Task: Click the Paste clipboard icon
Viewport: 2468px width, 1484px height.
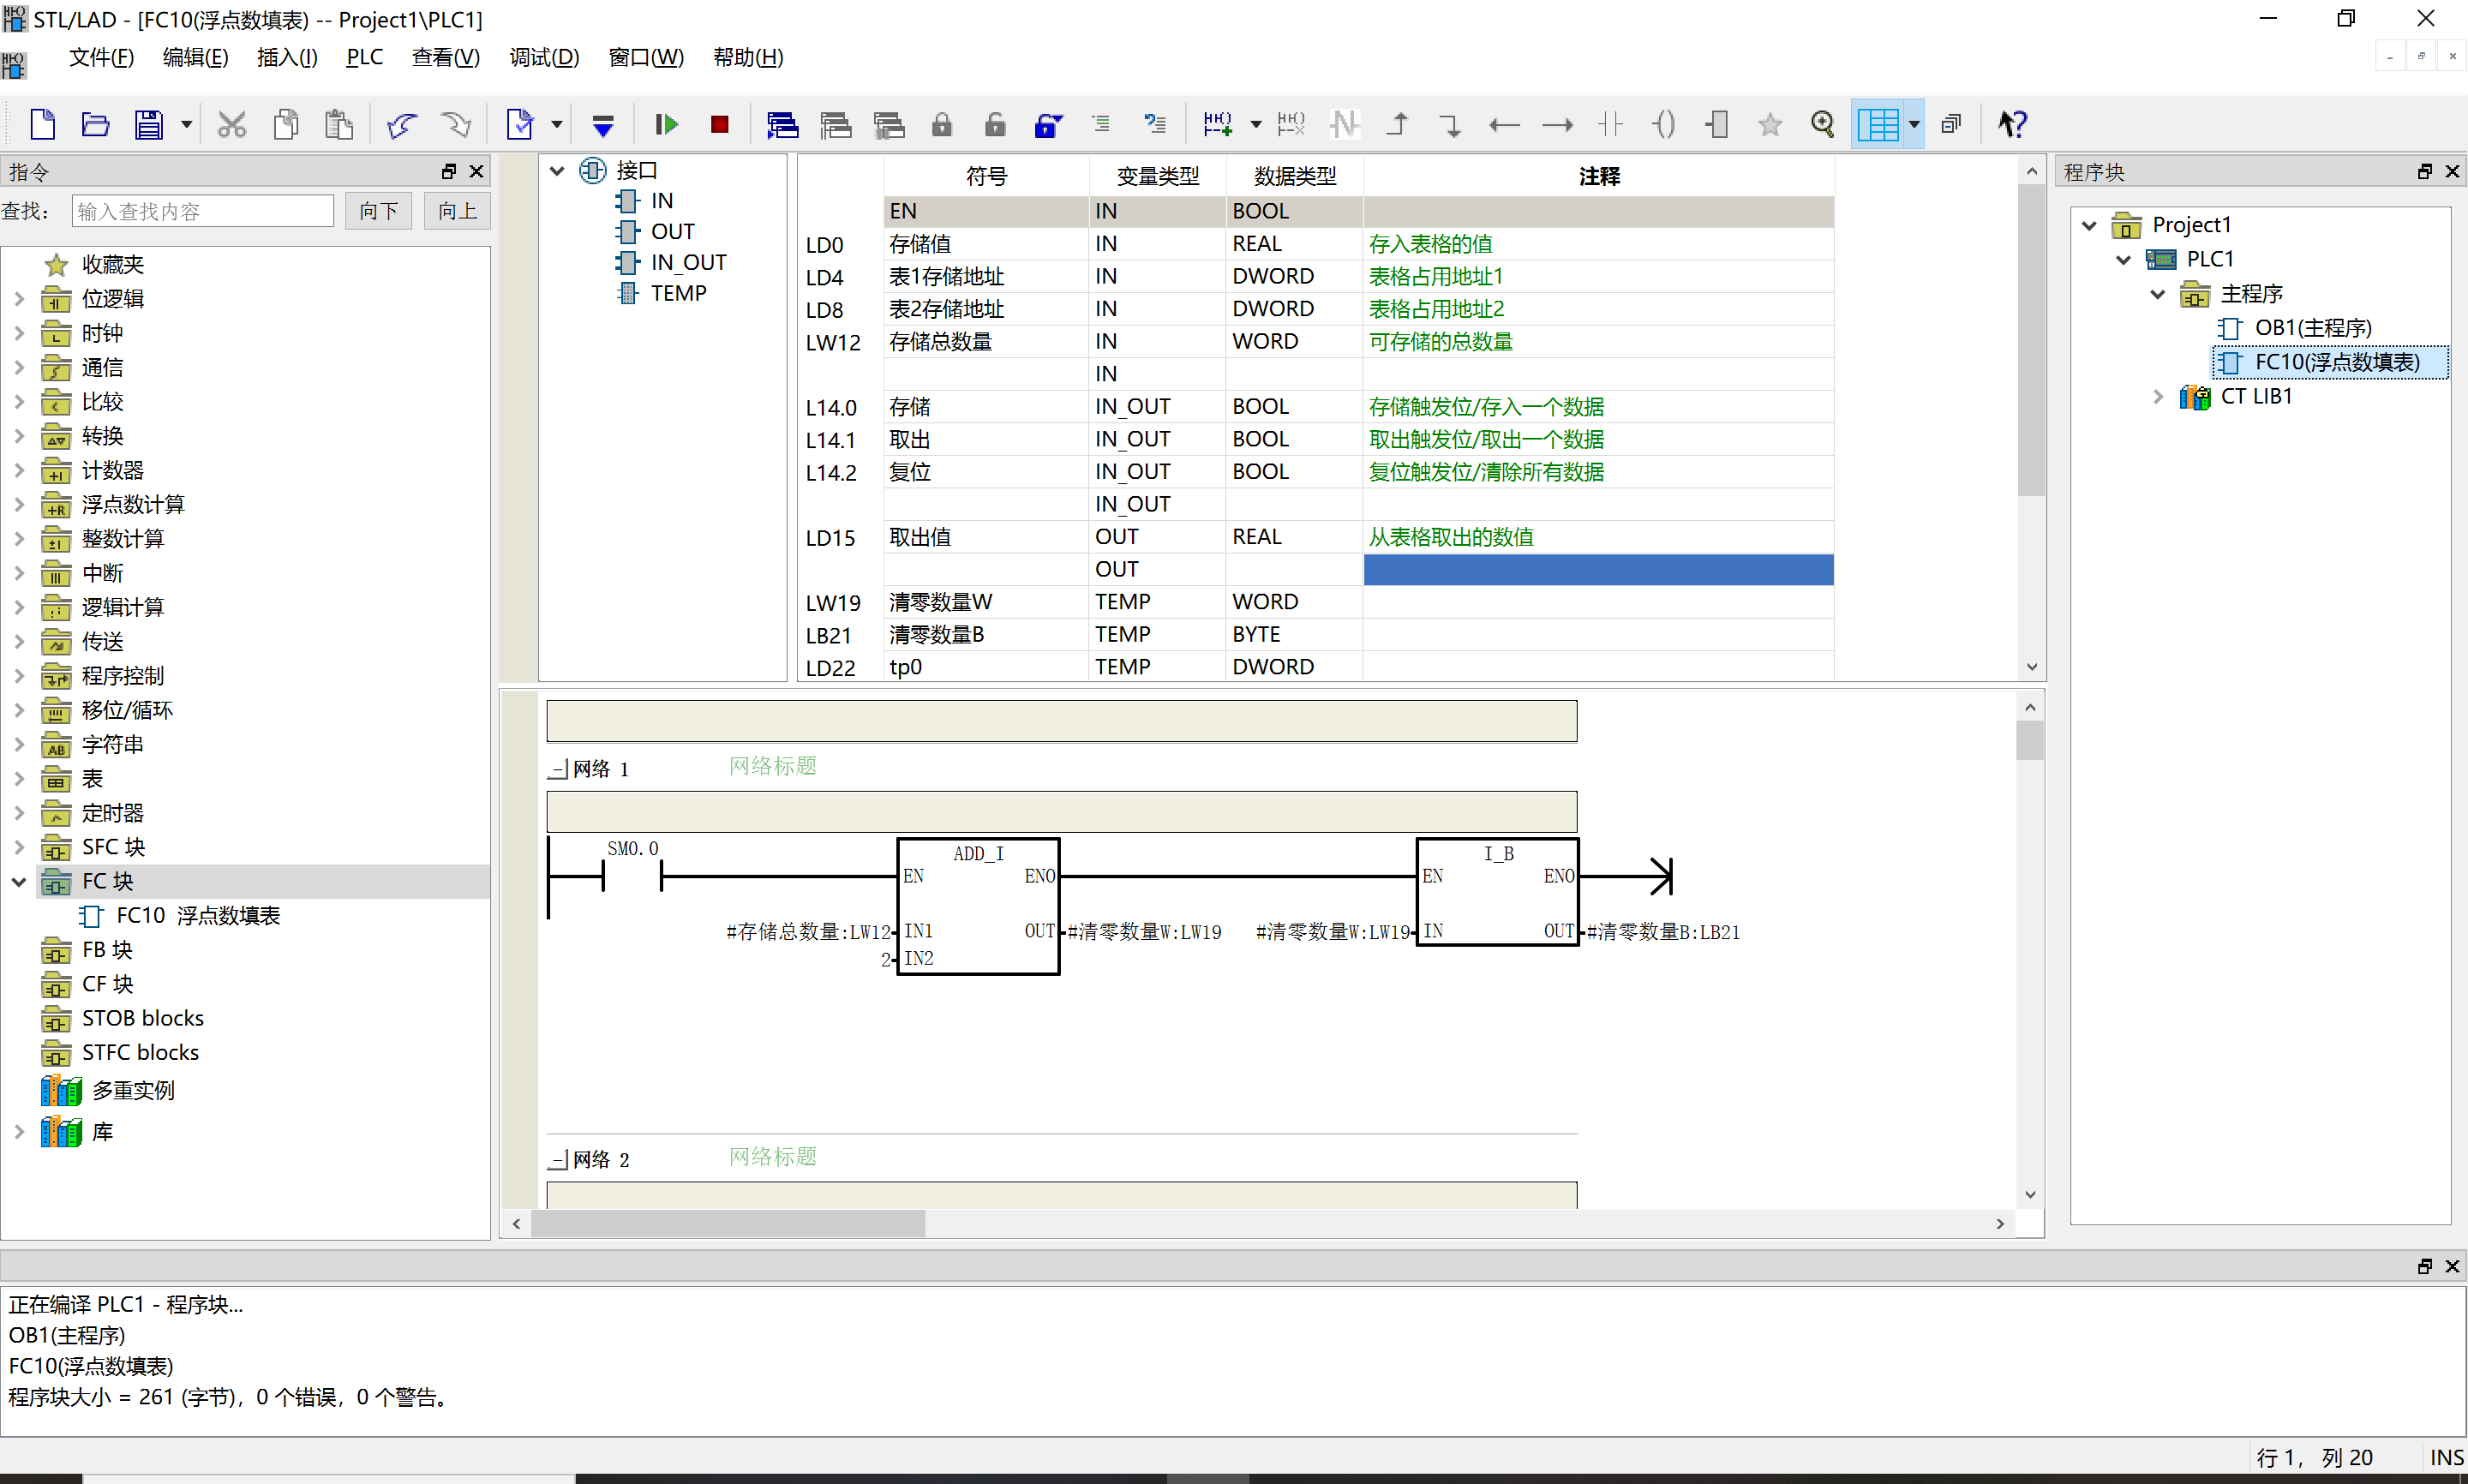Action: pyautogui.click(x=339, y=124)
